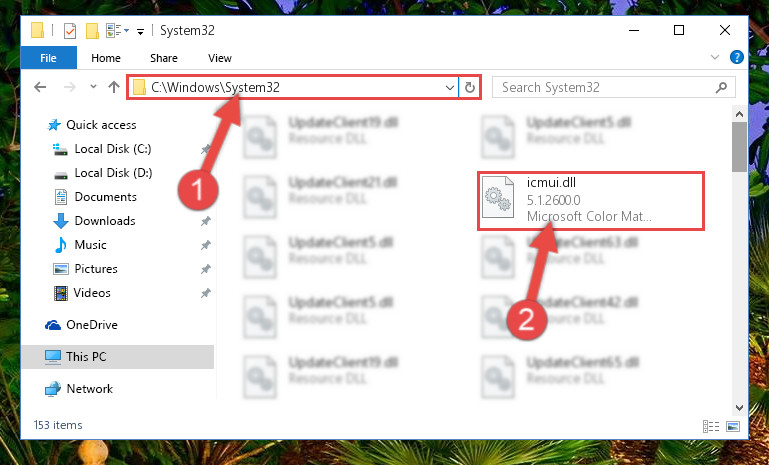This screenshot has width=769, height=465.
Task: Toggle the pin next to Pictures
Action: pyautogui.click(x=205, y=269)
